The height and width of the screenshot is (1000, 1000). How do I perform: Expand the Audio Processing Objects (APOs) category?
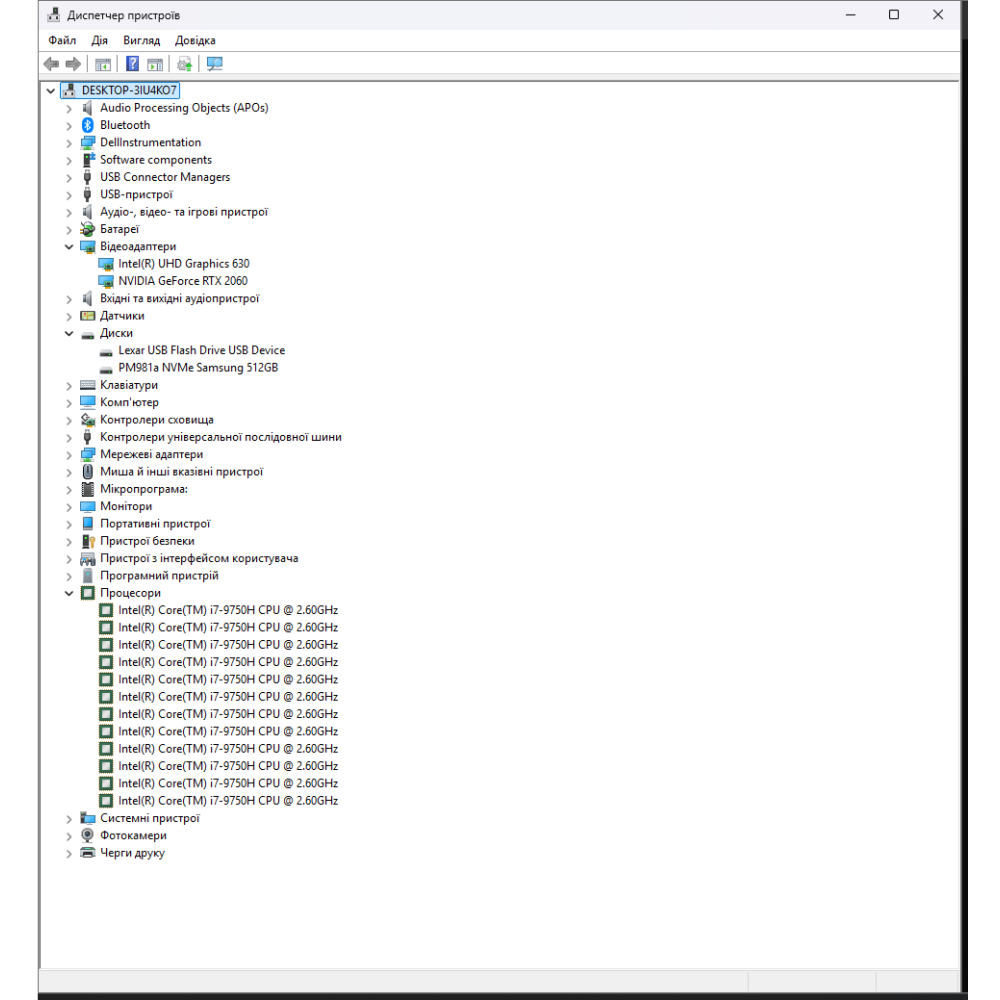(x=70, y=108)
